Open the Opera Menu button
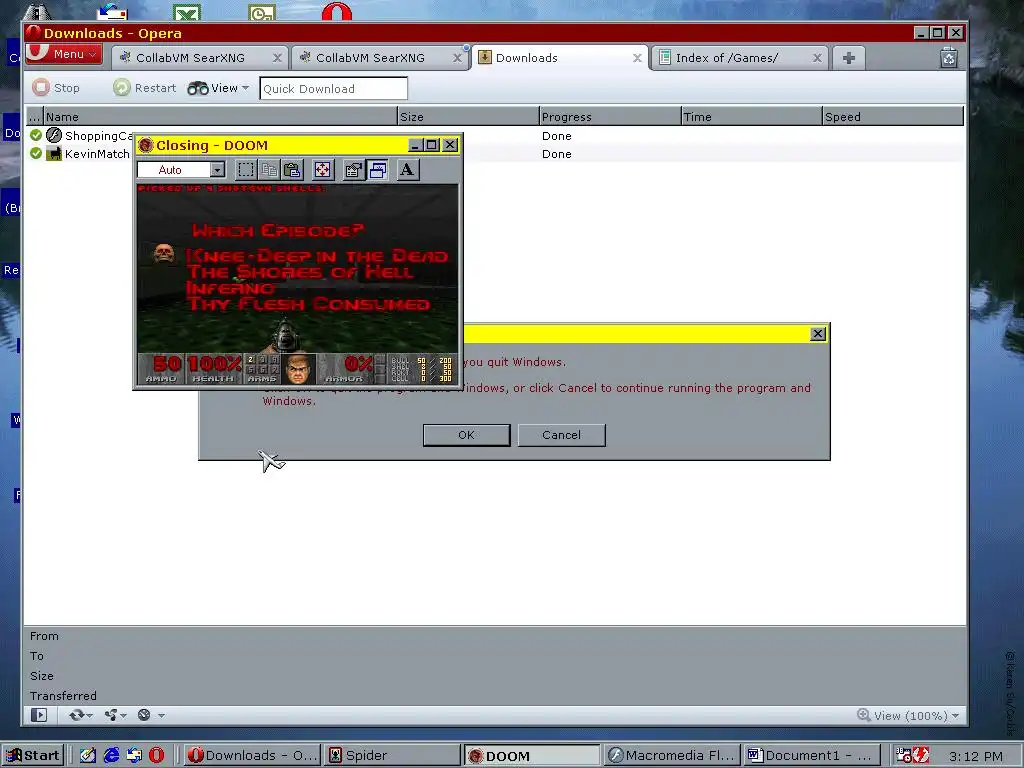Viewport: 1024px width, 768px height. [x=63, y=54]
